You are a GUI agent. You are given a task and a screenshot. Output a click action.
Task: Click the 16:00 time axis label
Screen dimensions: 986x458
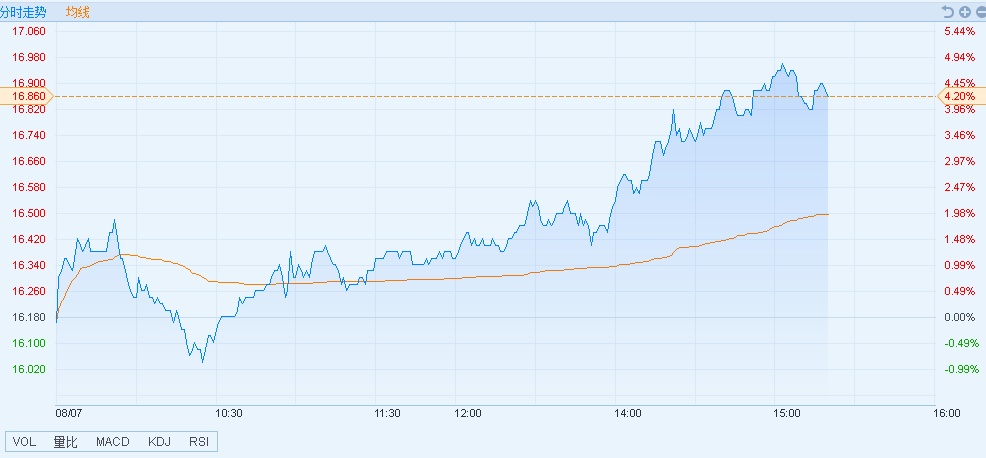(x=946, y=413)
